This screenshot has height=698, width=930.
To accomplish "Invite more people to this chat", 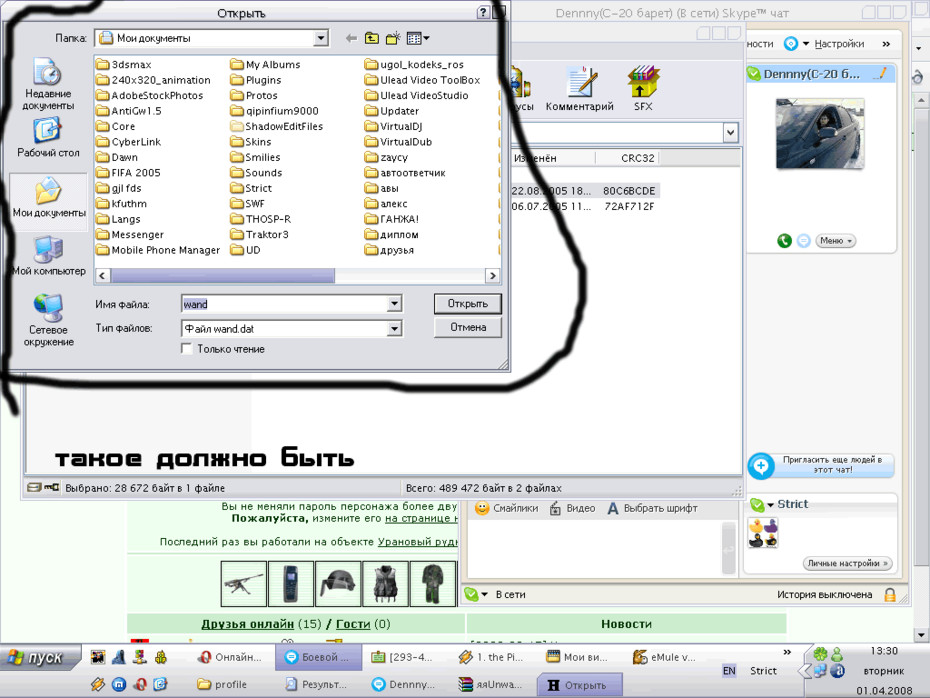I will [x=821, y=465].
